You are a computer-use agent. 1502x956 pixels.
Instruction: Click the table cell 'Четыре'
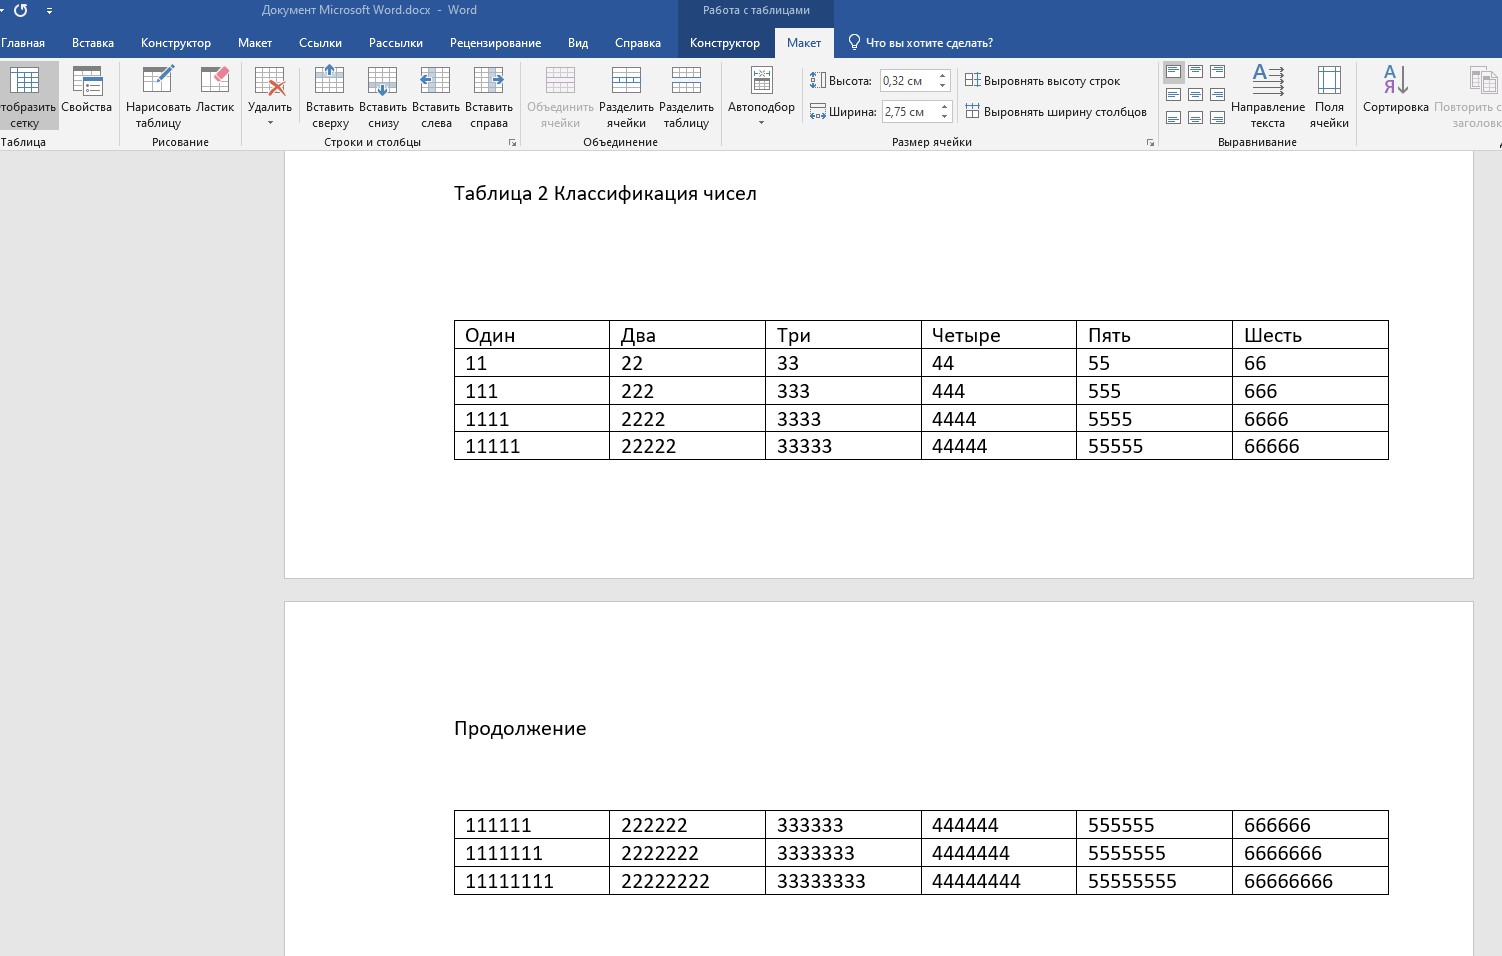click(x=998, y=335)
